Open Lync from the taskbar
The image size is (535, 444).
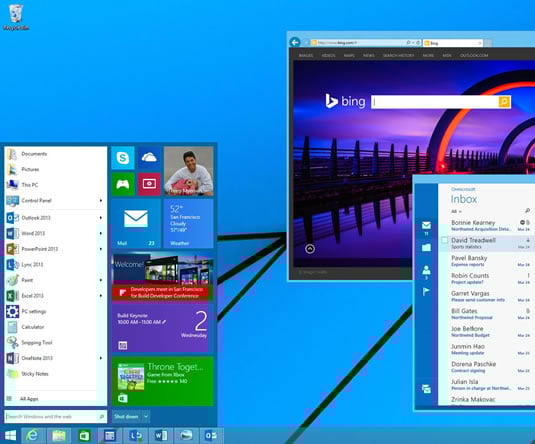pos(135,435)
